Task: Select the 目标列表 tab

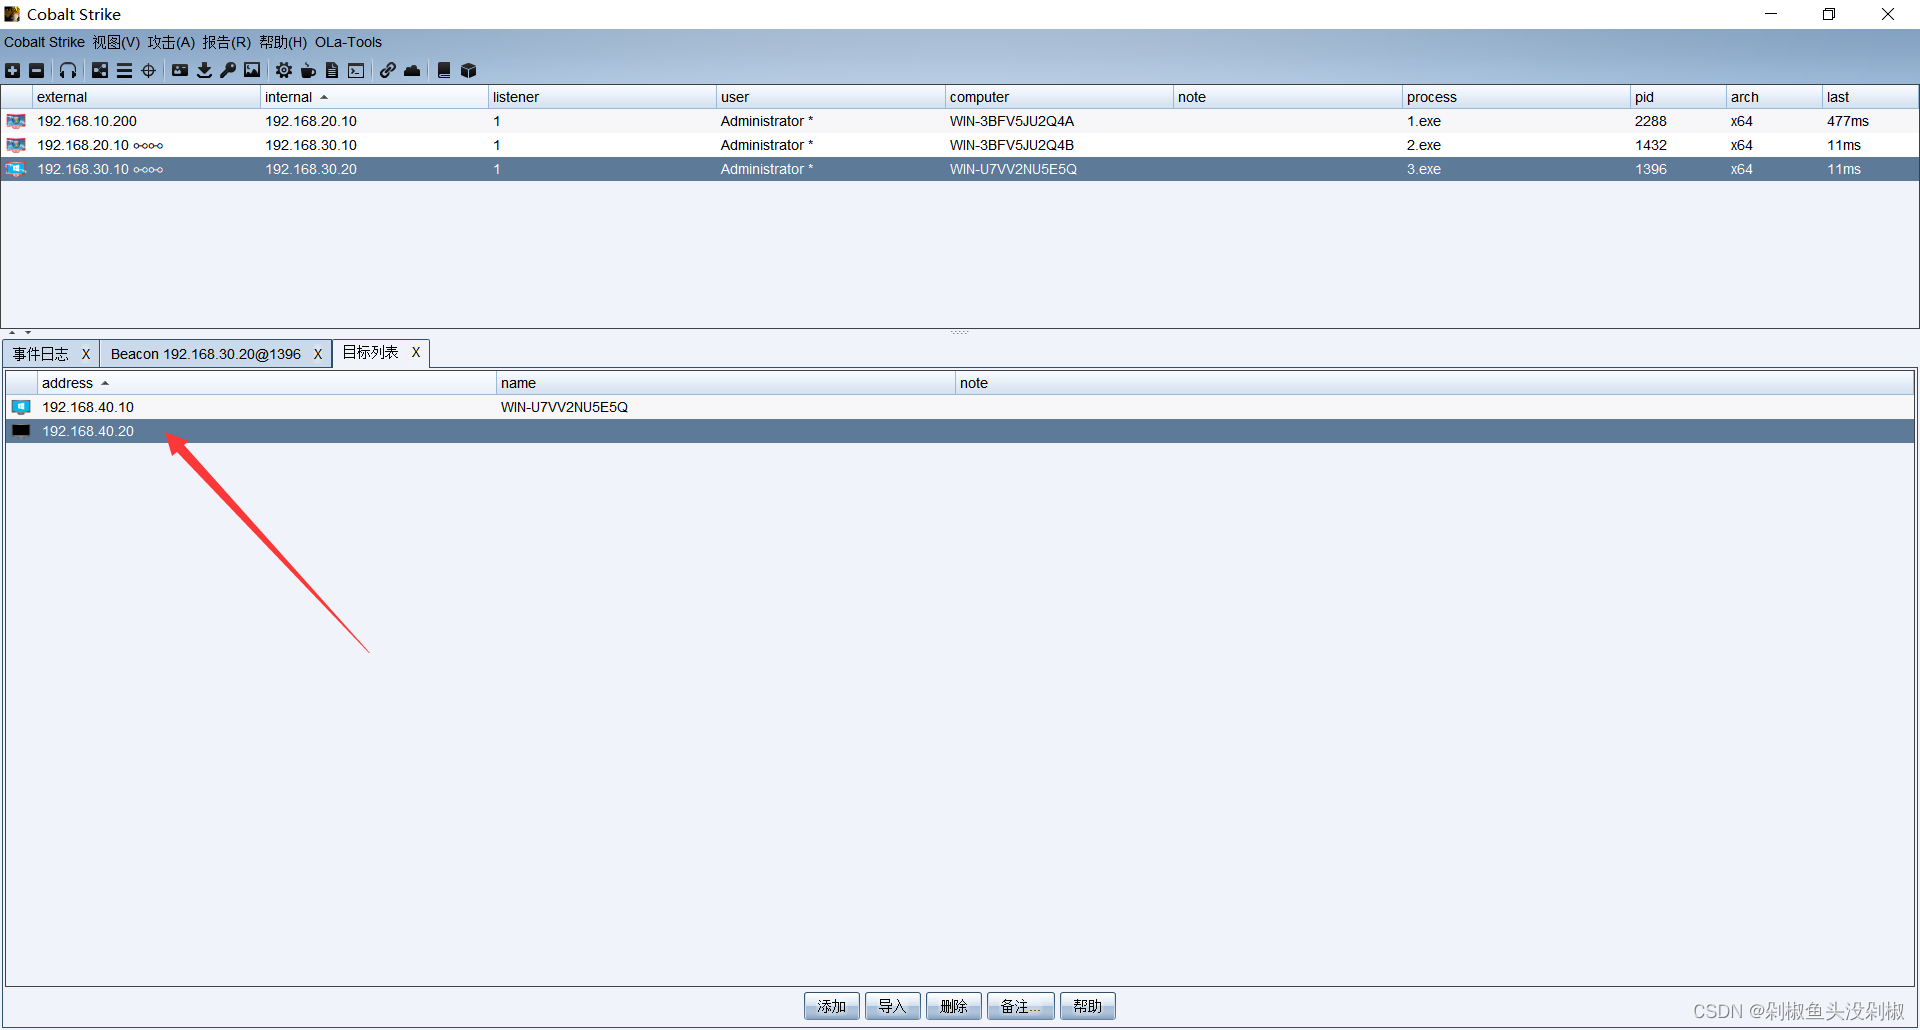Action: click(x=370, y=352)
